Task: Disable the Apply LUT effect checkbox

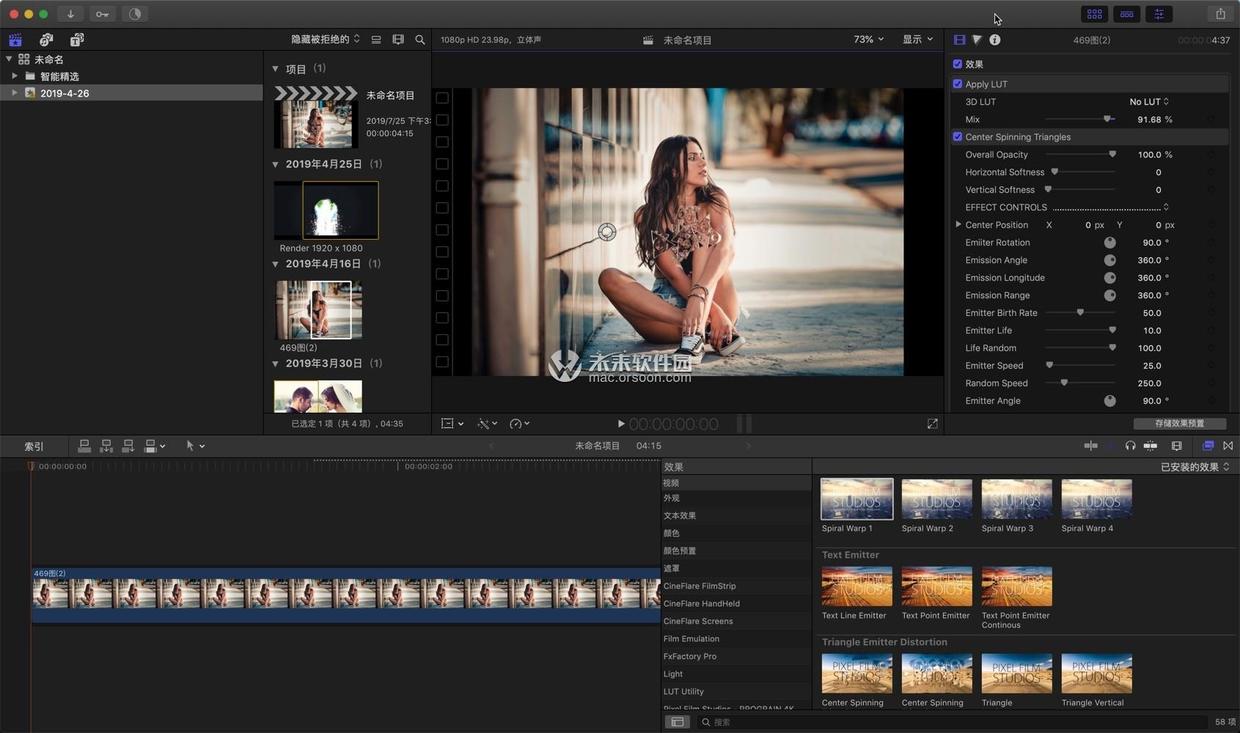Action: [x=958, y=84]
